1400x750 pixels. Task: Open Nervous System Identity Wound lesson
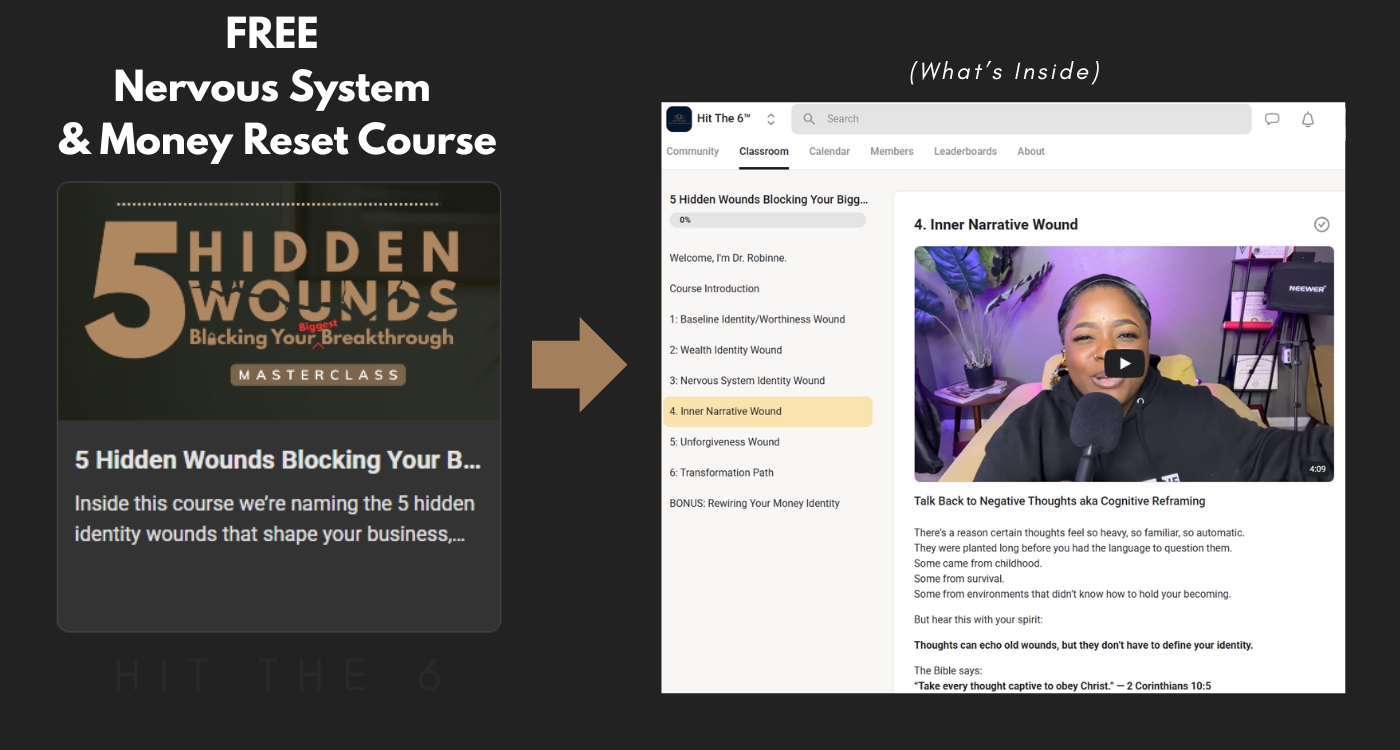pos(747,381)
